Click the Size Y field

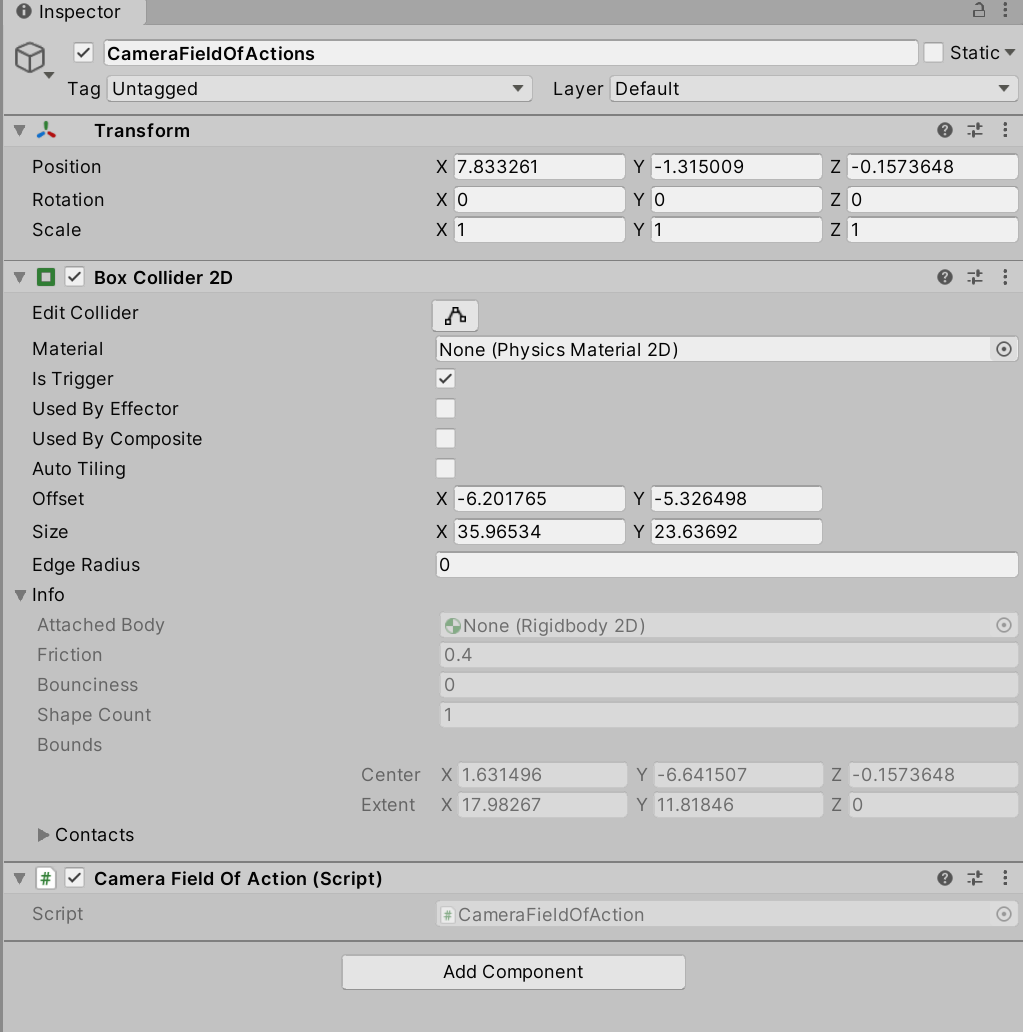click(x=736, y=531)
